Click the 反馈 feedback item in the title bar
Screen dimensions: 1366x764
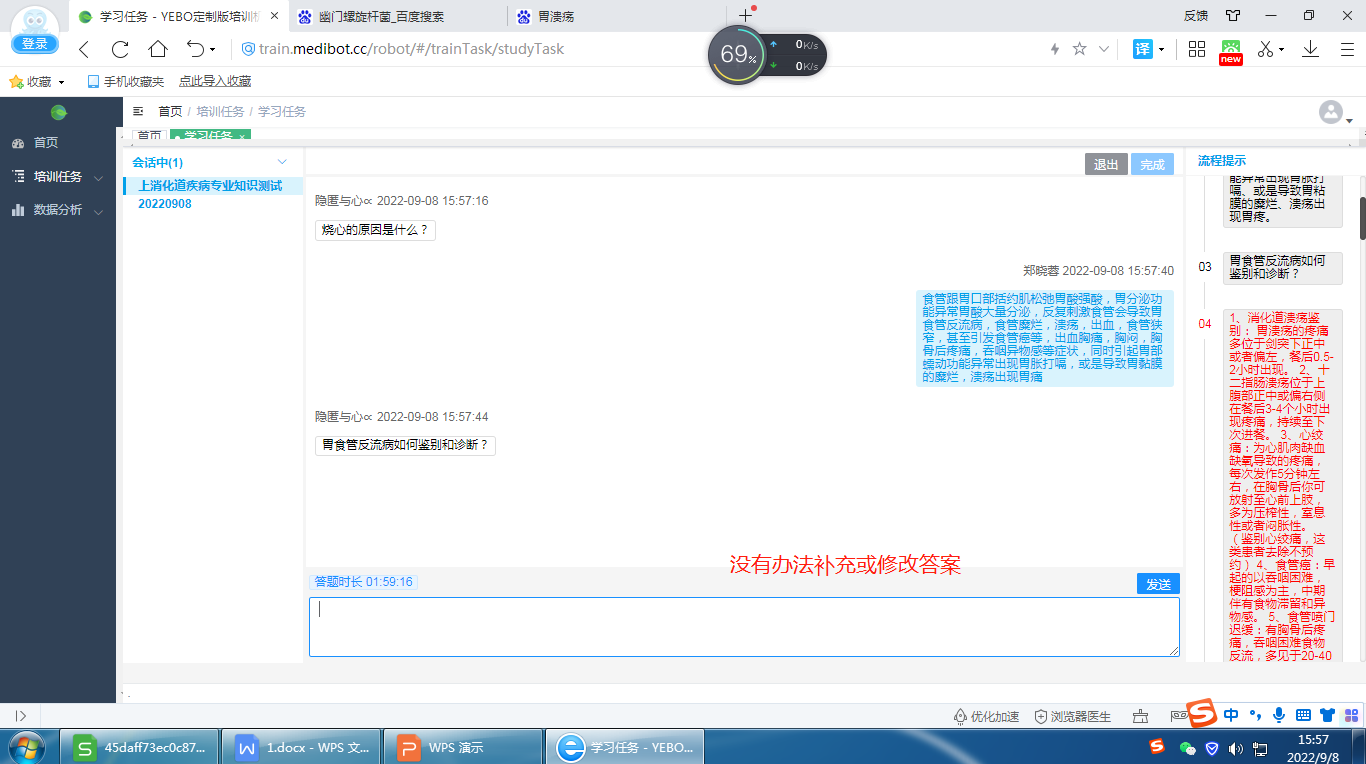tap(1196, 15)
